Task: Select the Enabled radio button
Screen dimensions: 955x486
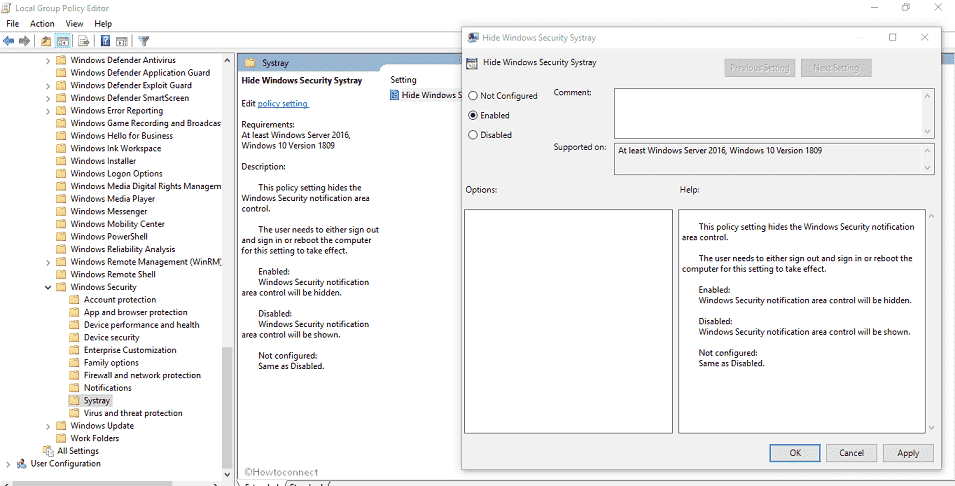Action: [x=473, y=115]
